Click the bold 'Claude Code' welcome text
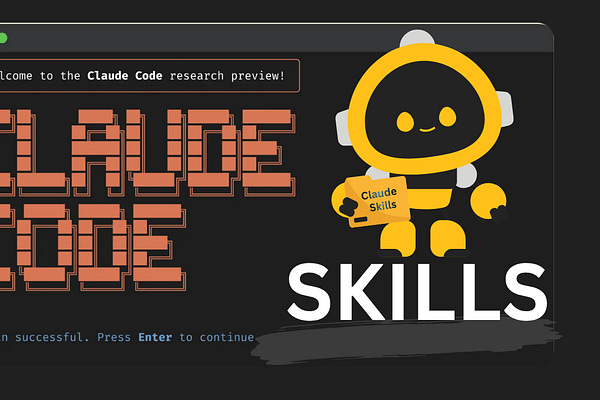The image size is (600, 400). click(125, 76)
